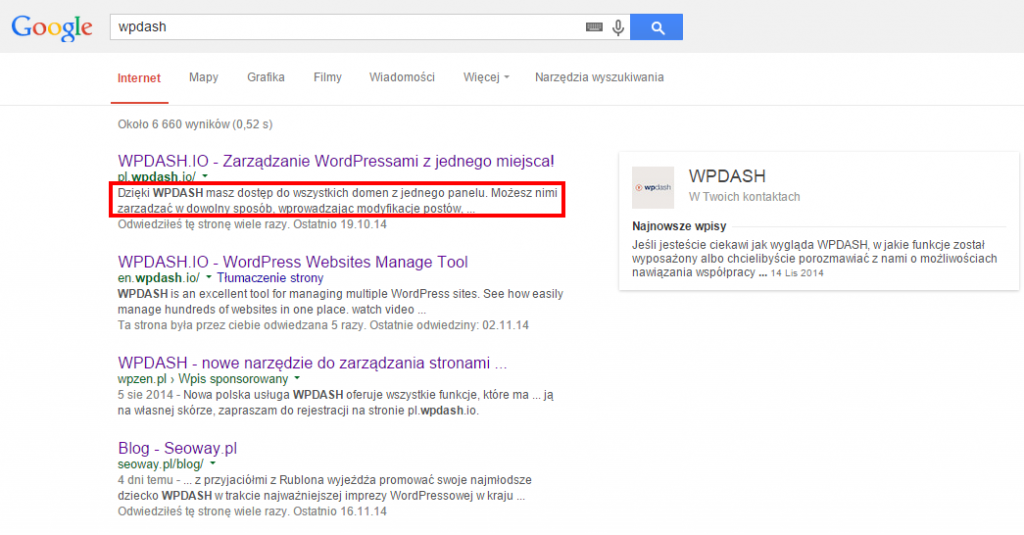This screenshot has width=1024, height=535.
Task: Expand the arrow next to pl.wpdash.io URL
Action: pyautogui.click(x=204, y=176)
